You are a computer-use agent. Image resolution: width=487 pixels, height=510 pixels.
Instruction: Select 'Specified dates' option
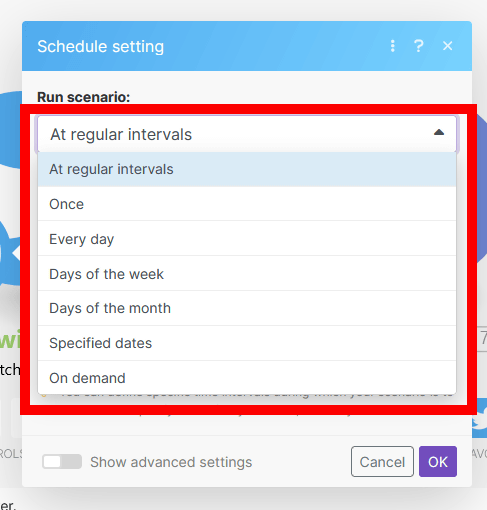[x=247, y=343]
